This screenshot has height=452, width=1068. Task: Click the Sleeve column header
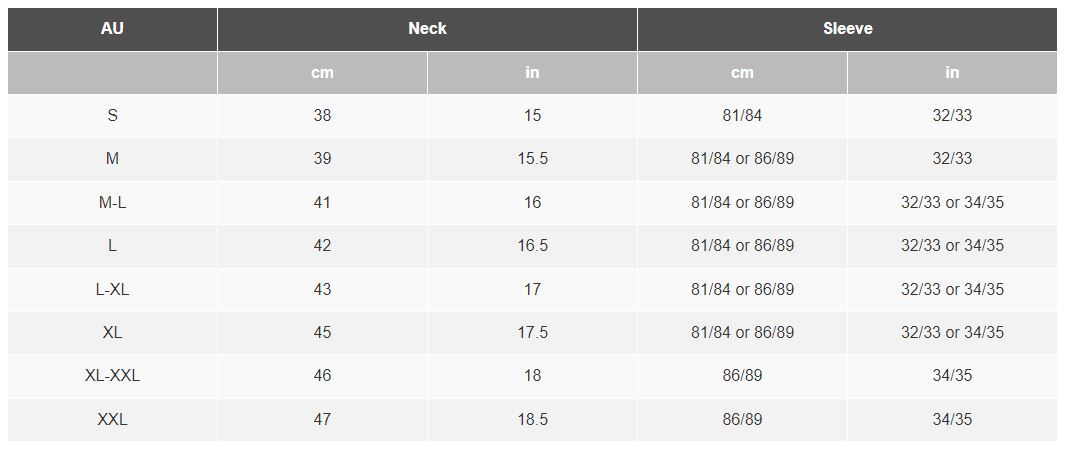point(847,29)
